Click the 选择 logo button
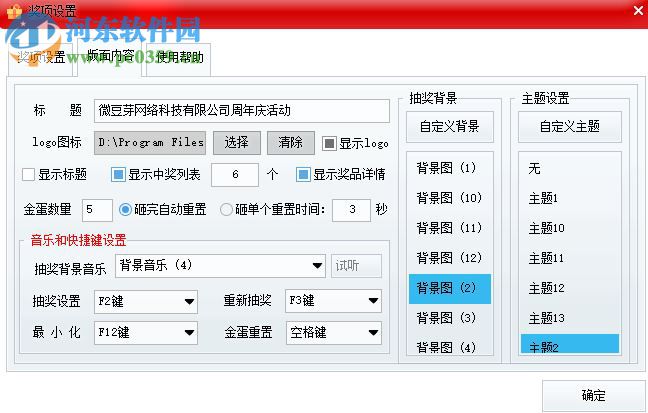 (x=237, y=143)
